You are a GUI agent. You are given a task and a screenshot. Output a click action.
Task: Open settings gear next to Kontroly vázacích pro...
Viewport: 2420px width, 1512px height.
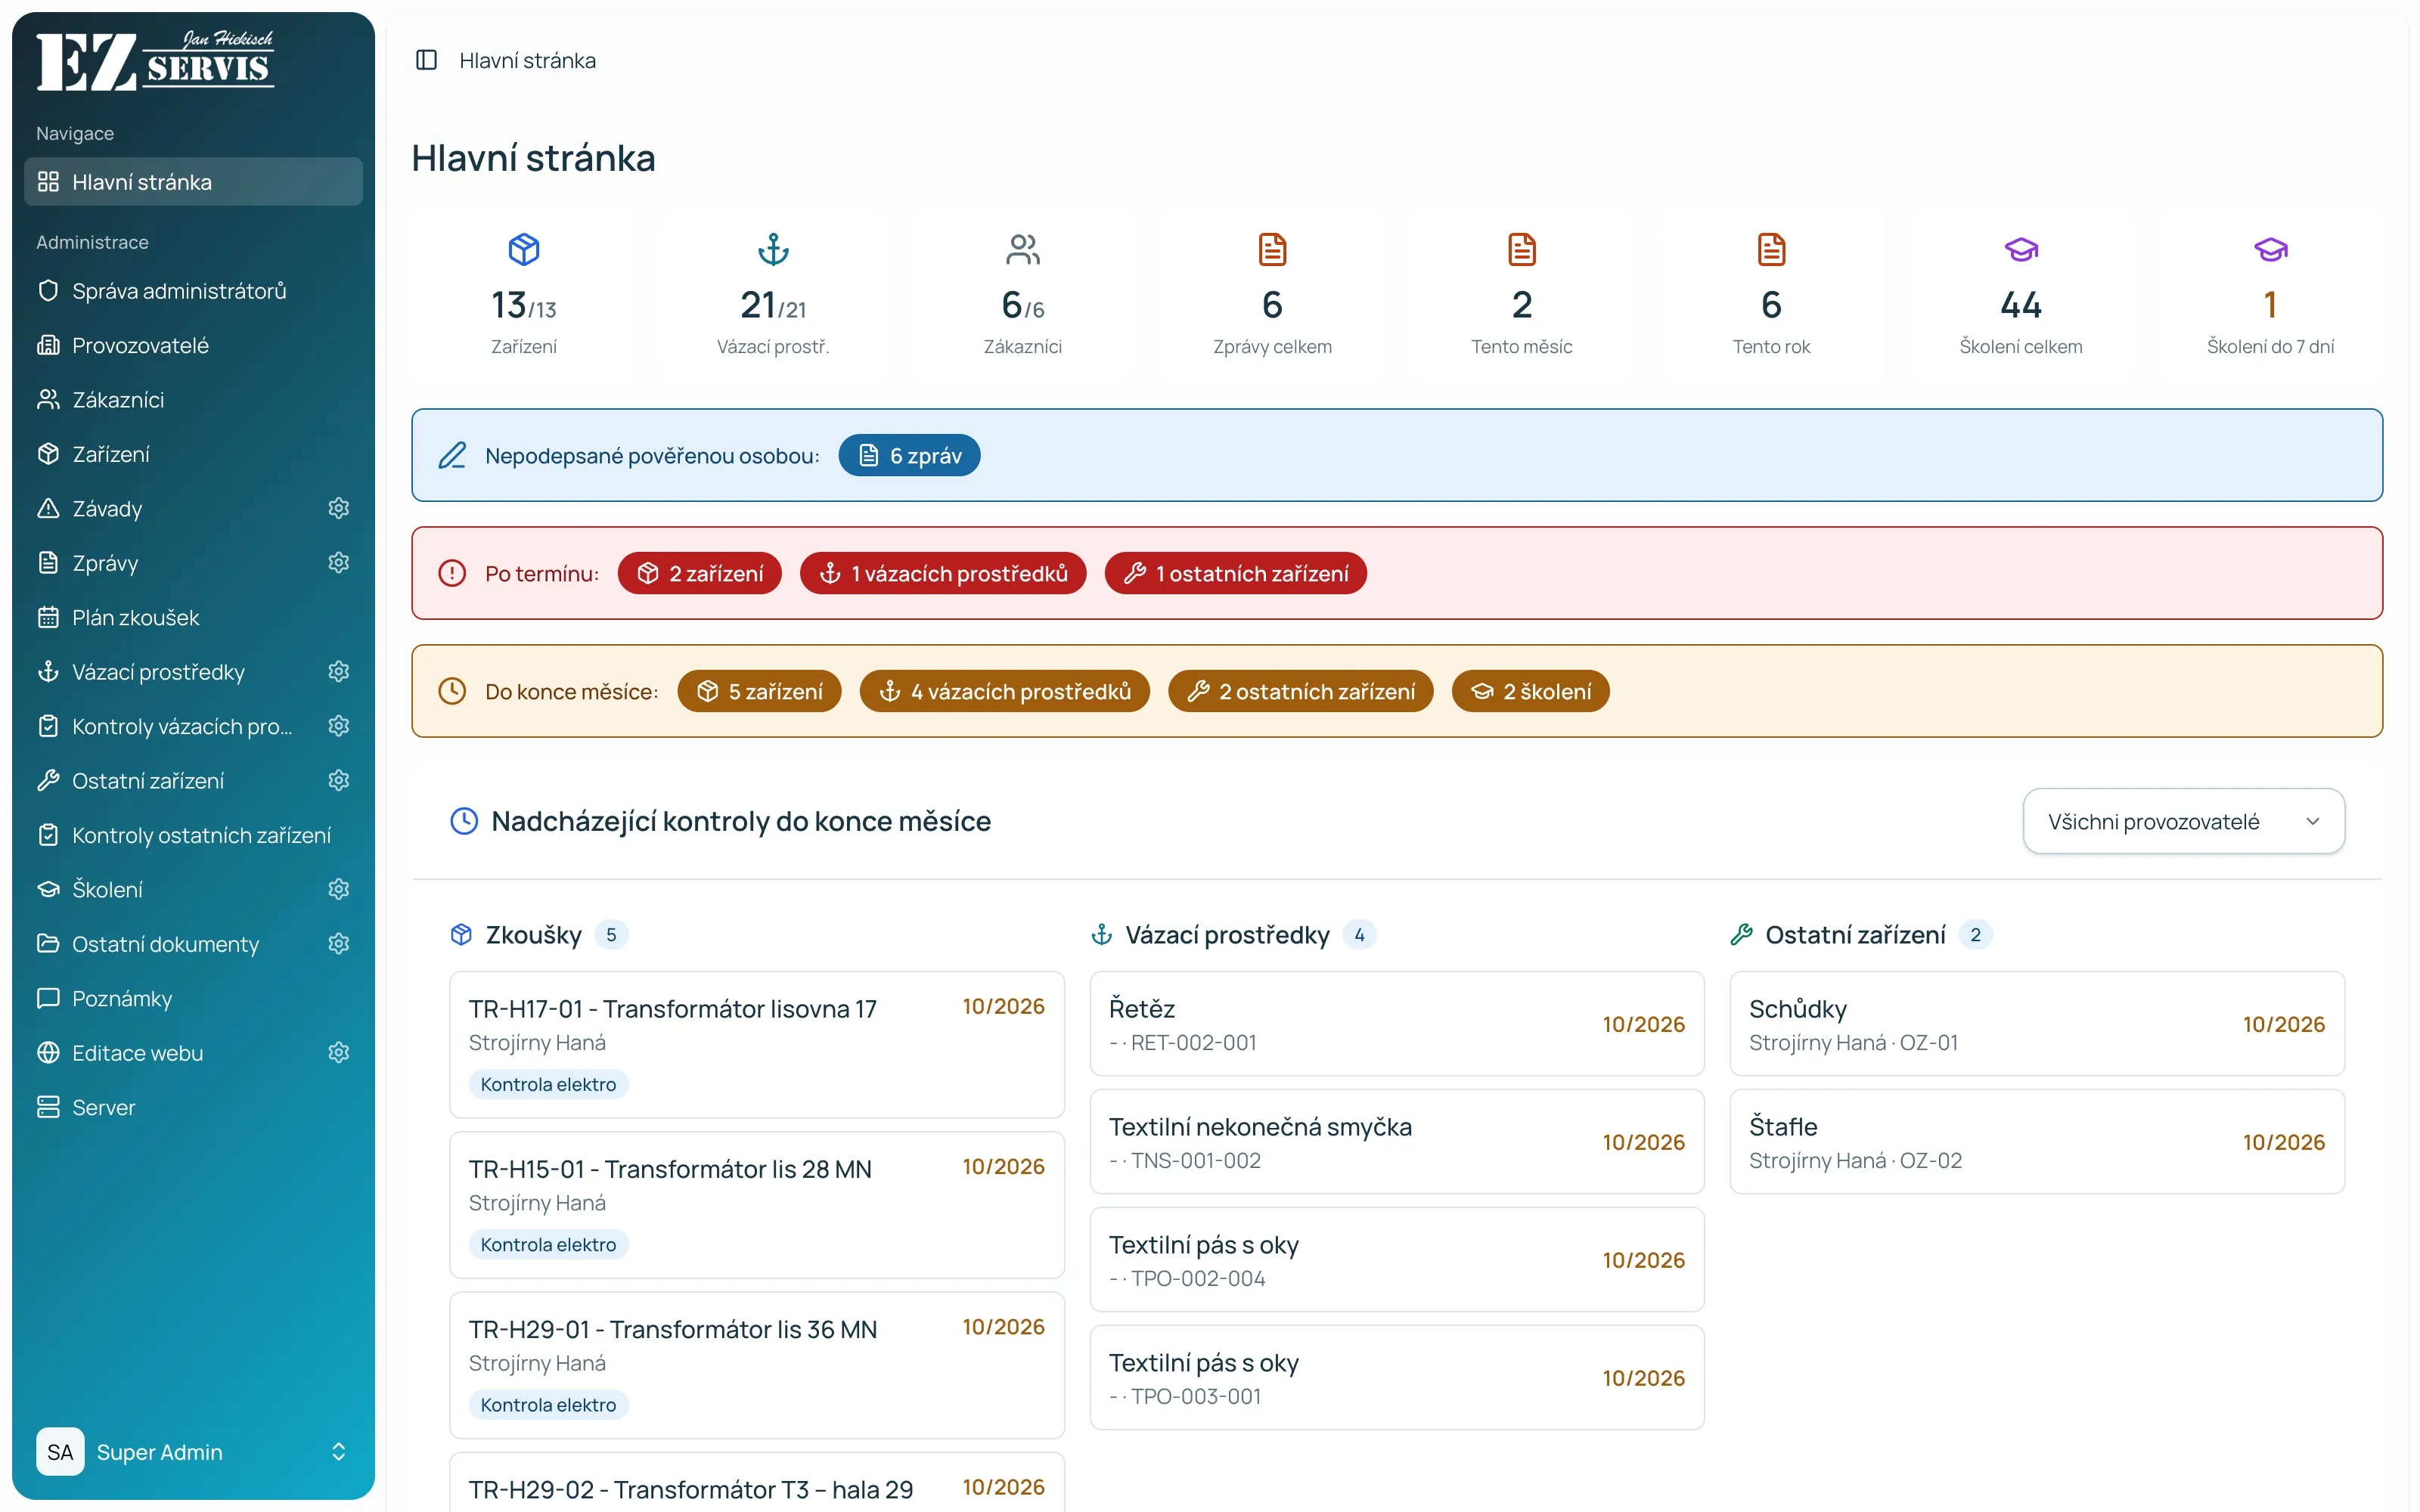click(x=339, y=726)
